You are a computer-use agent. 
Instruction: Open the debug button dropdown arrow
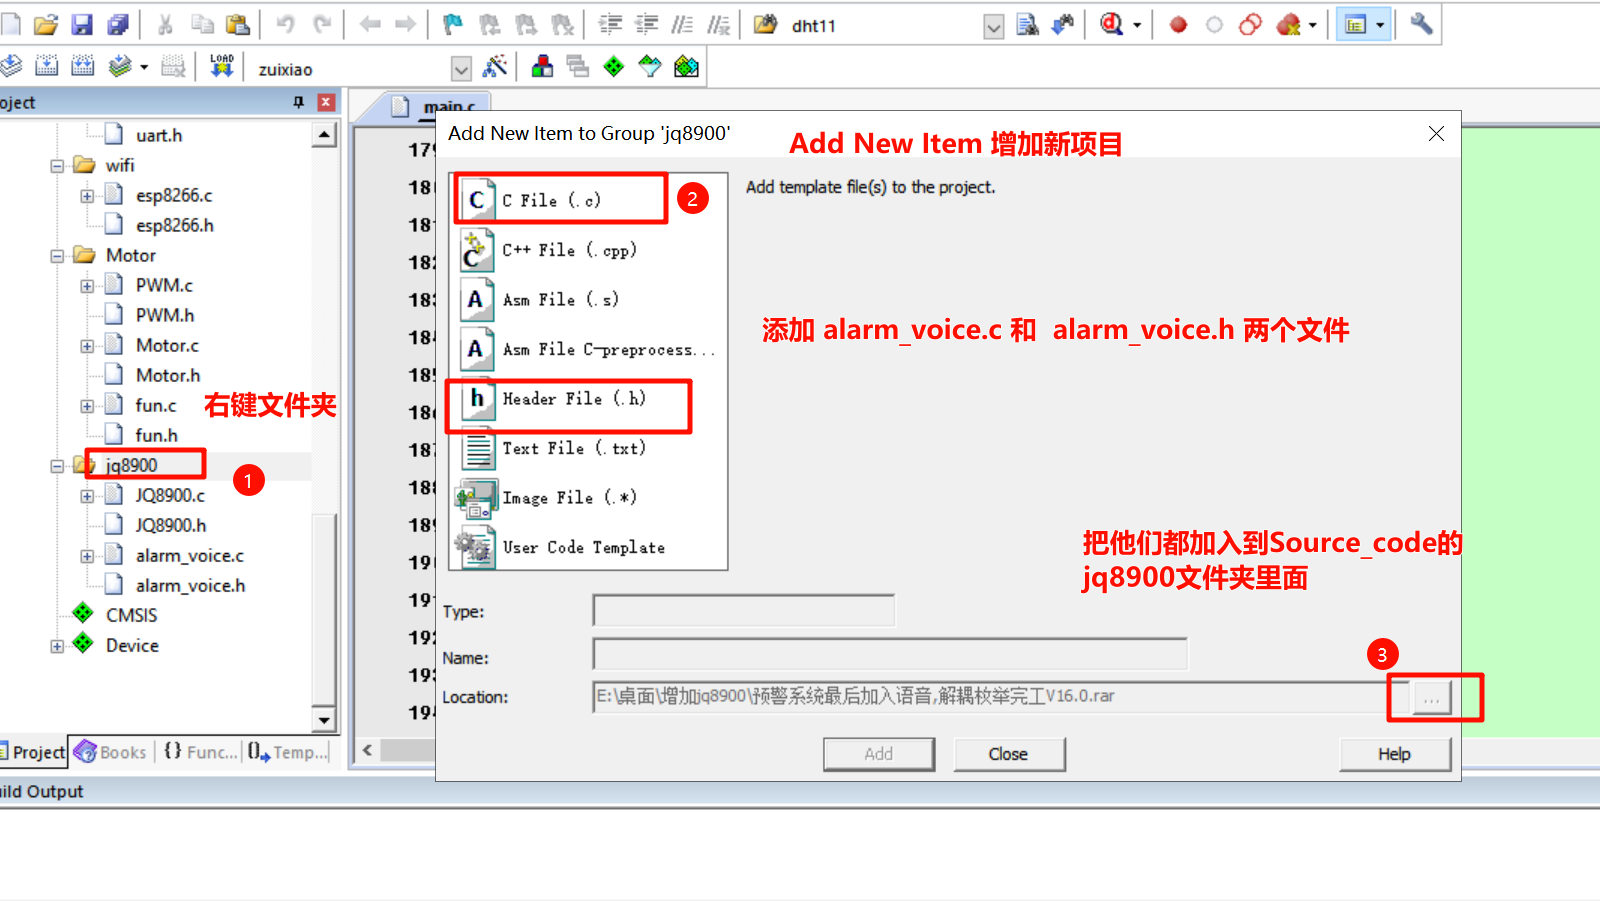coord(1137,26)
